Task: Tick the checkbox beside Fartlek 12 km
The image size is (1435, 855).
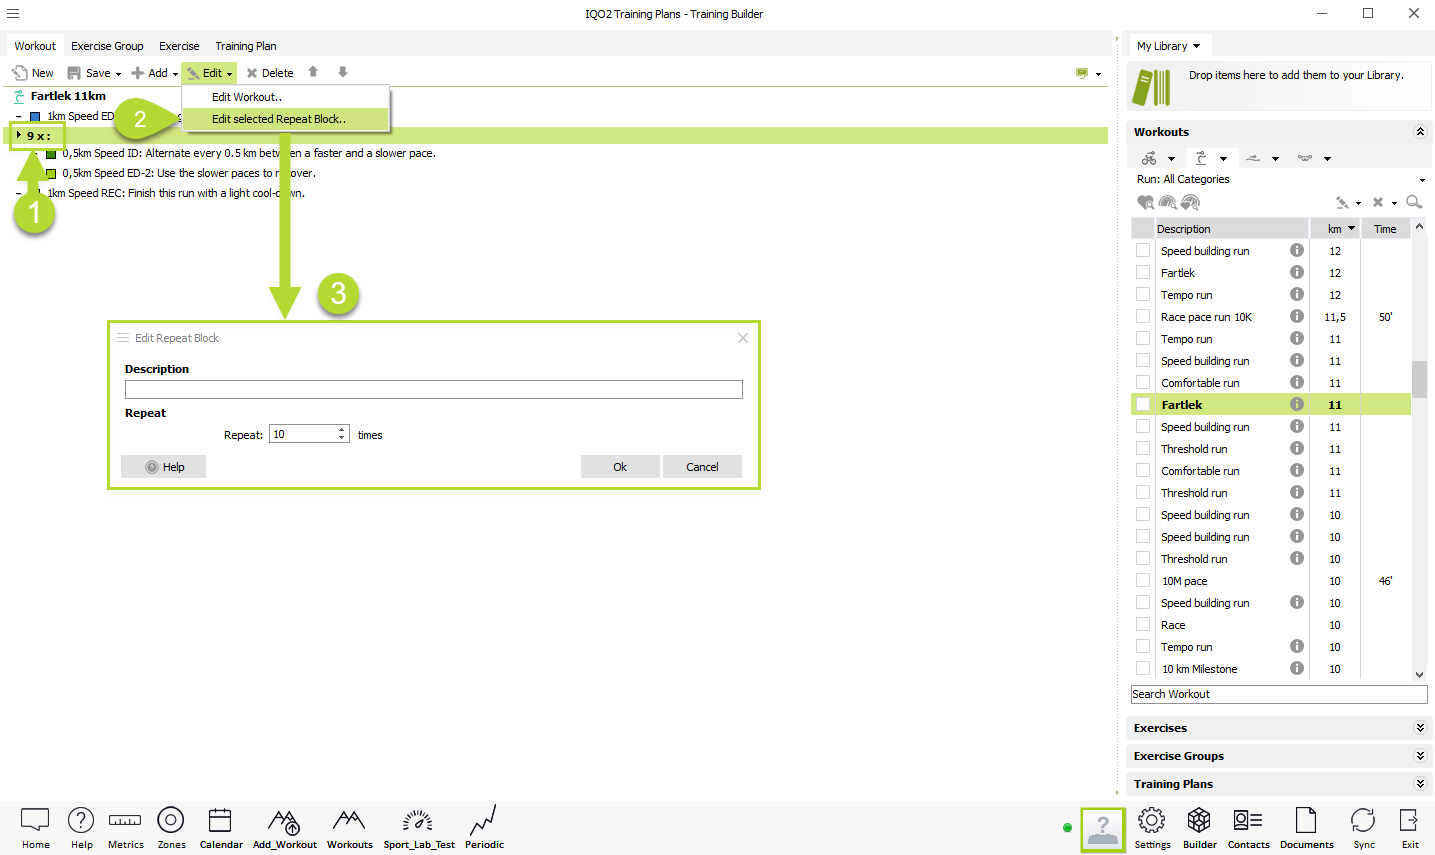Action: 1143,273
